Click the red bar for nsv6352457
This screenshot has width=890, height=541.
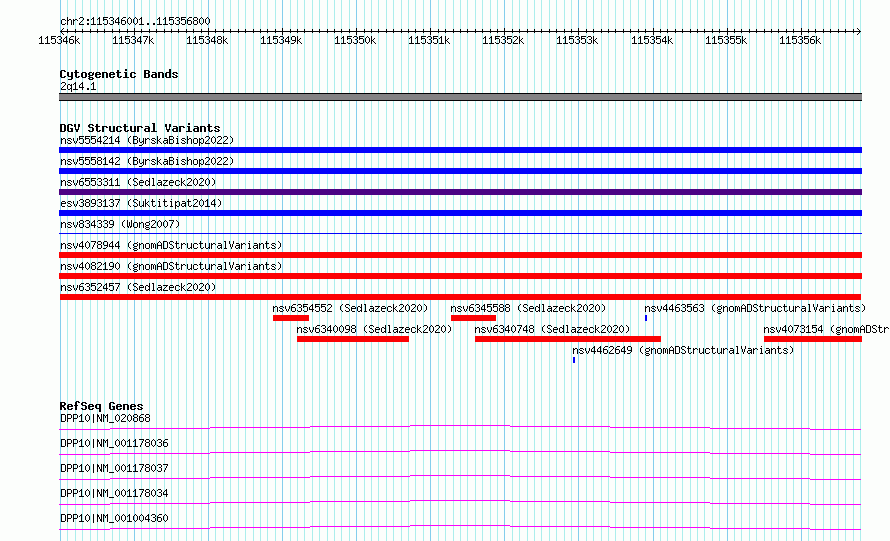(x=460, y=297)
